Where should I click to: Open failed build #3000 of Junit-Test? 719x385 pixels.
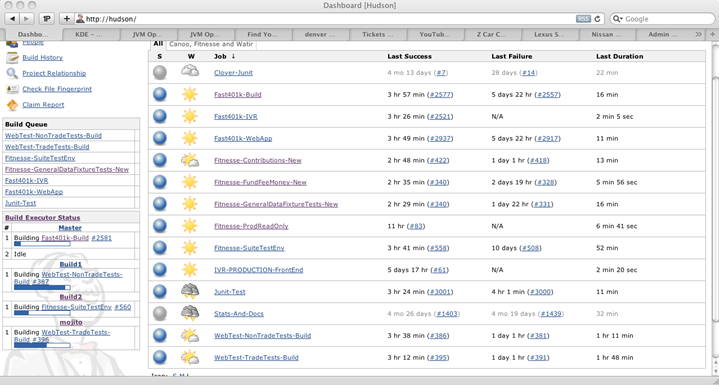[x=541, y=292]
